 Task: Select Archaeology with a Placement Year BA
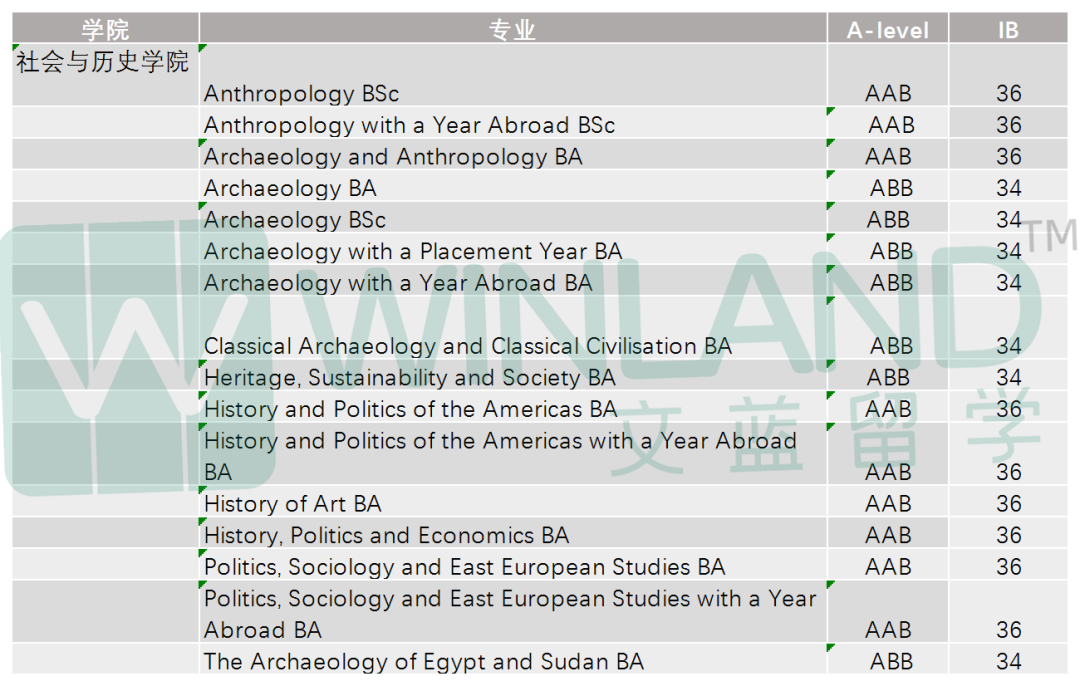512,249
